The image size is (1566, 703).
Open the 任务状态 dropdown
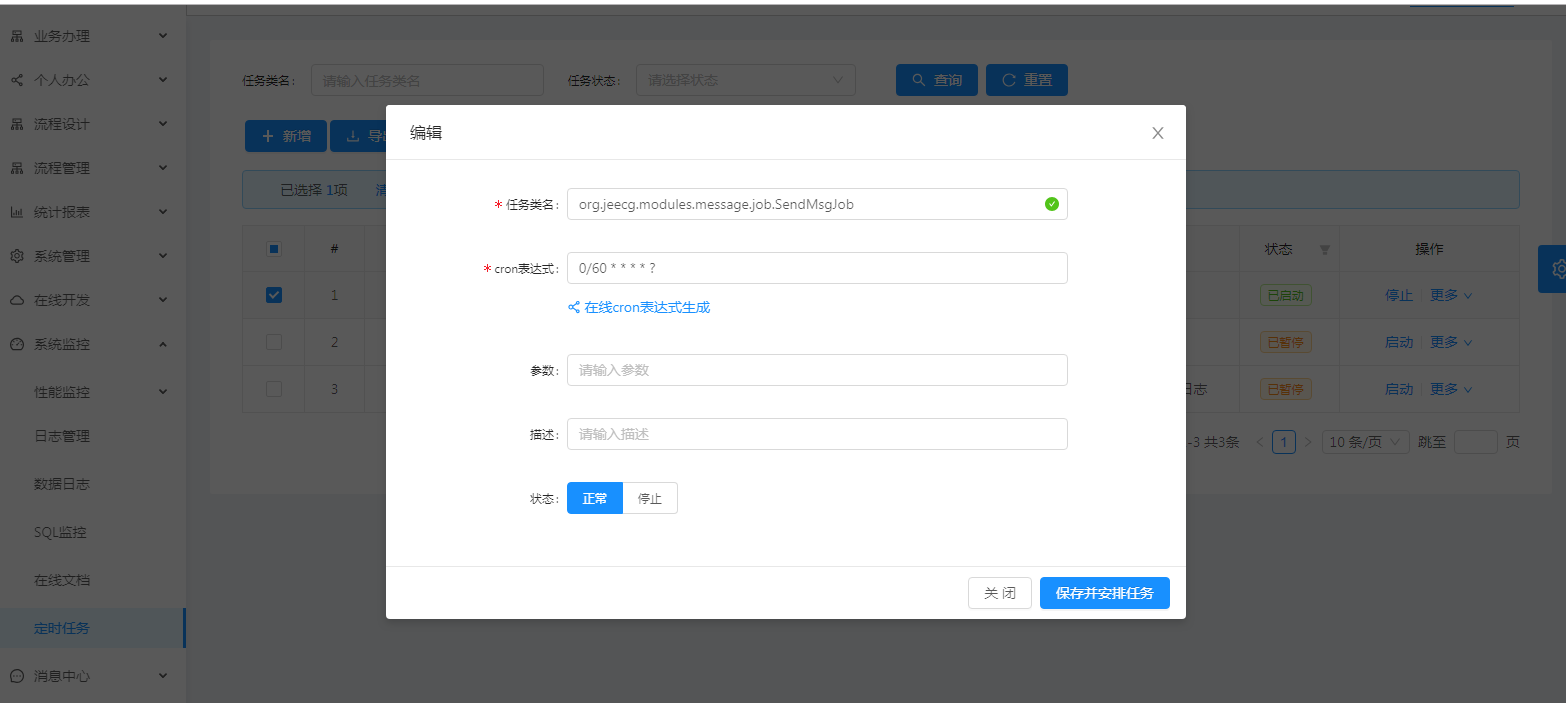(x=746, y=80)
